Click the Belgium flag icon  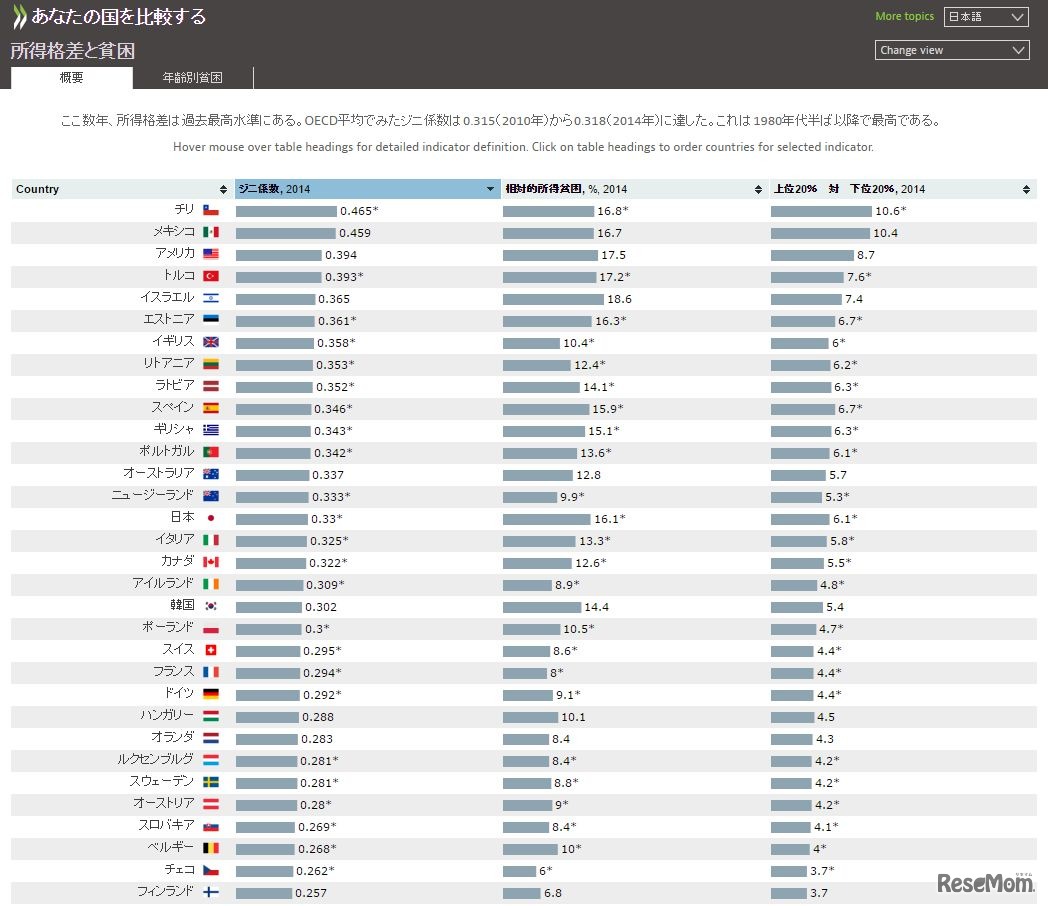coord(211,848)
